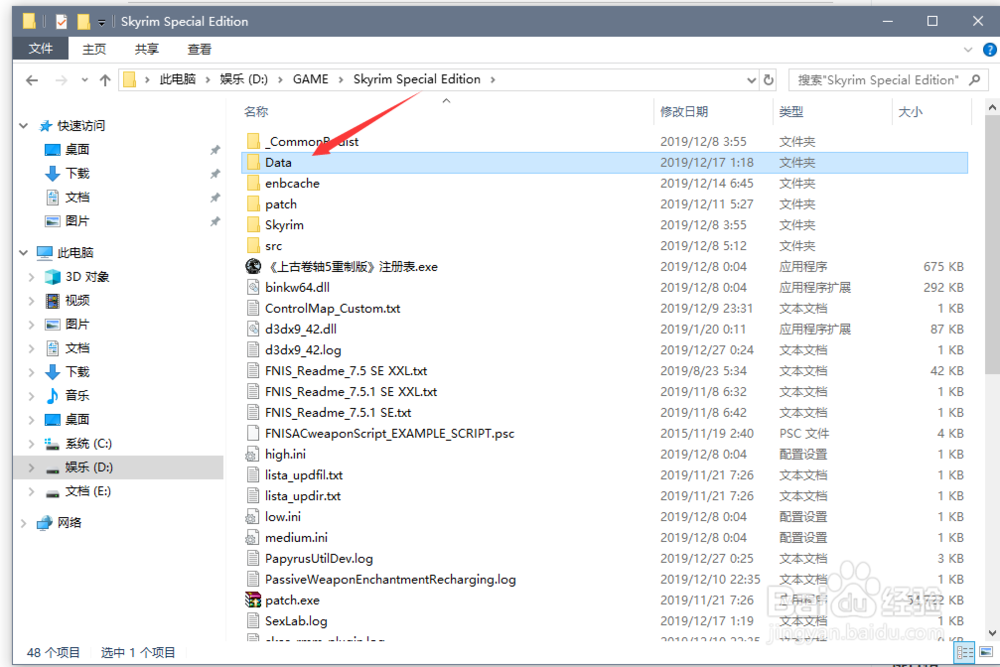Collapse the 快速访问 tree group
The image size is (1000, 667).
pyautogui.click(x=24, y=126)
